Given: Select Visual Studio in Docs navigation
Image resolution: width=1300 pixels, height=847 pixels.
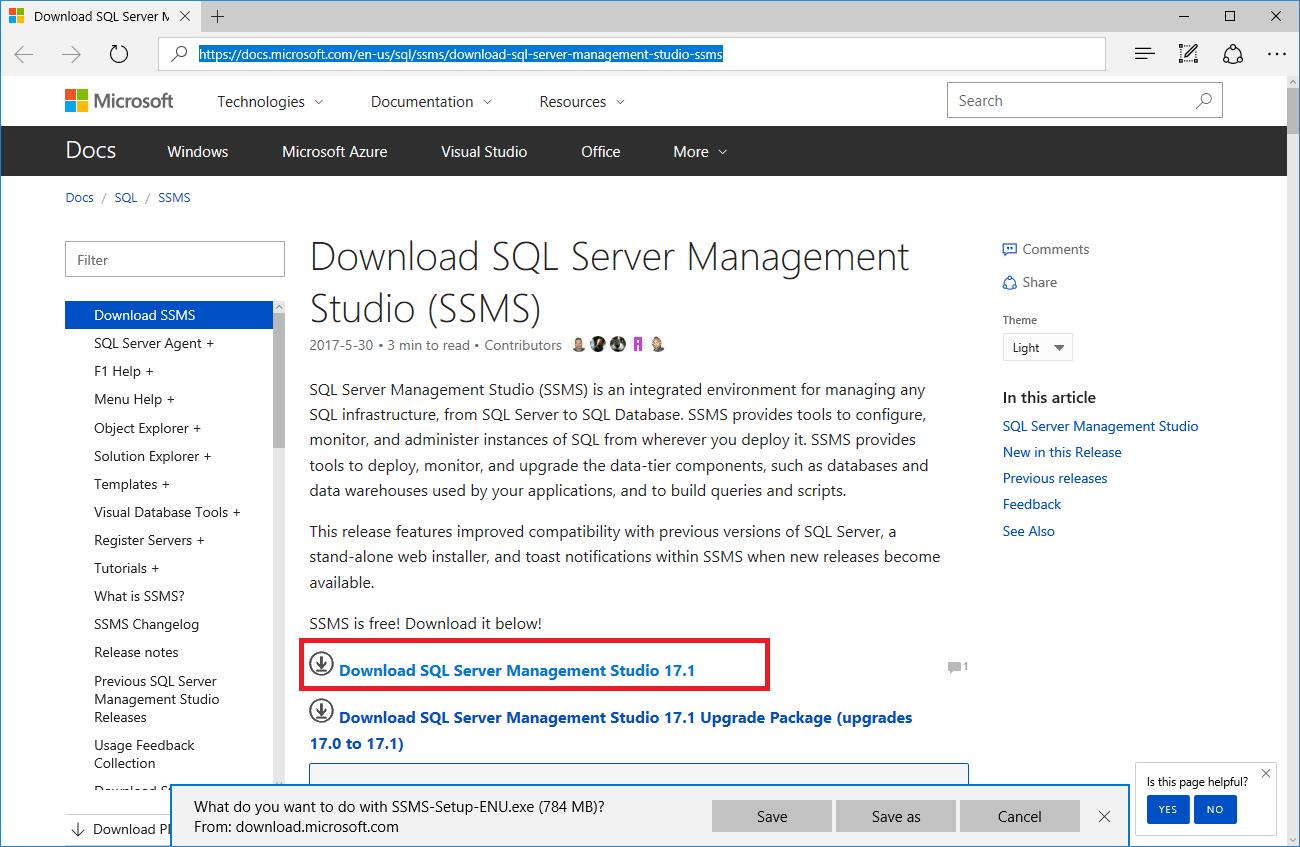Looking at the screenshot, I should click(x=484, y=151).
